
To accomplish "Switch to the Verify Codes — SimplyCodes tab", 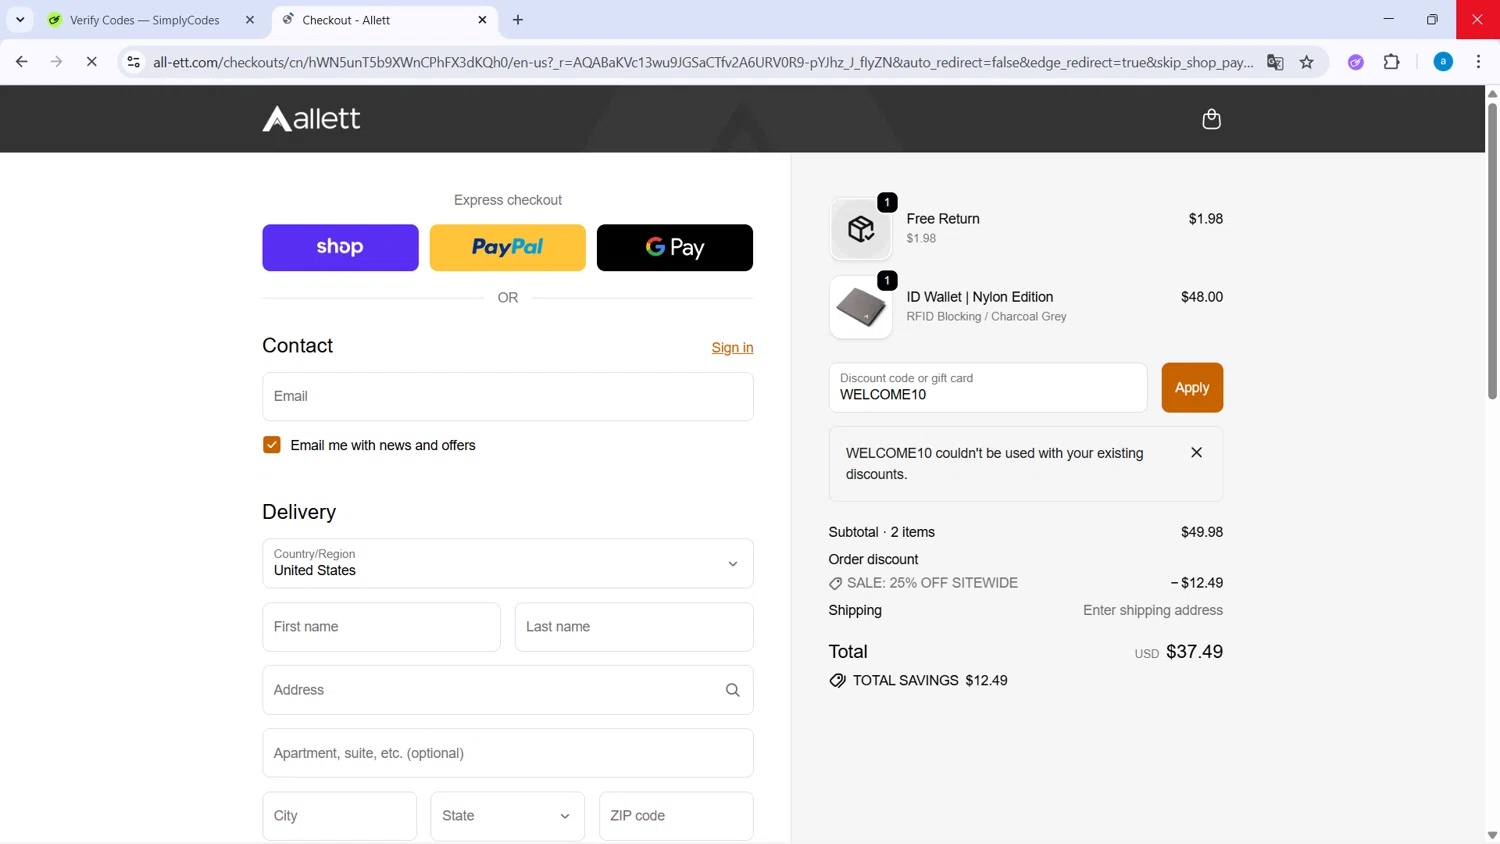I will pyautogui.click(x=145, y=20).
